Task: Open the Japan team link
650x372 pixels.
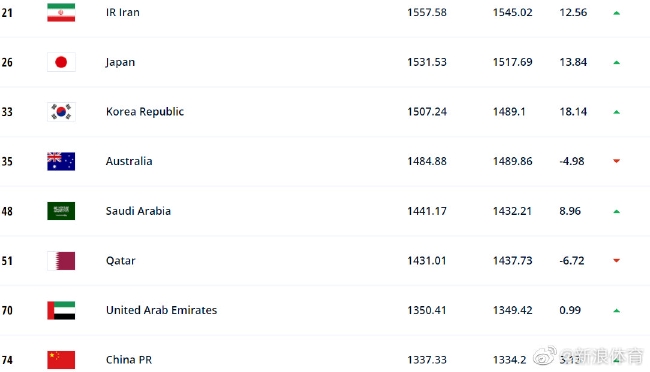Action: tap(120, 62)
